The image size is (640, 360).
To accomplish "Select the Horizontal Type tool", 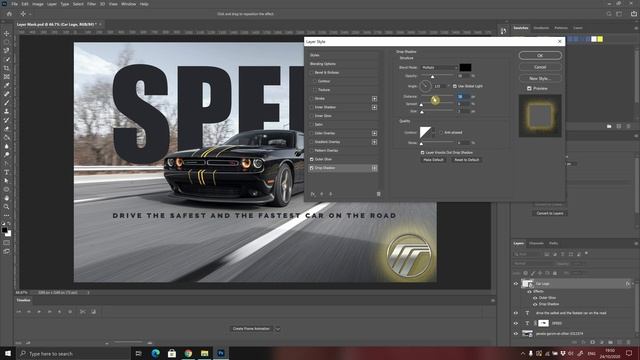I will click(7, 172).
